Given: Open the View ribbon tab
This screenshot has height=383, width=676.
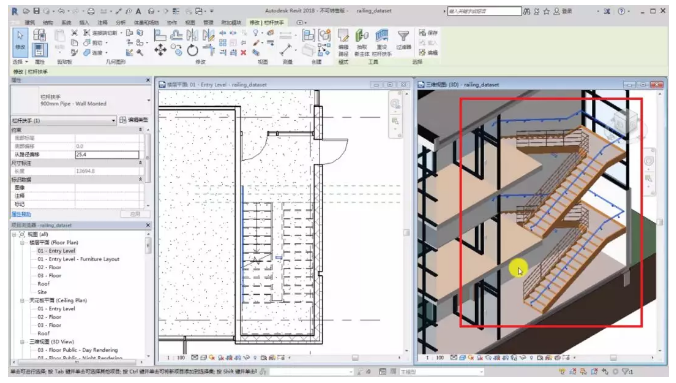Looking at the screenshot, I should click(190, 22).
